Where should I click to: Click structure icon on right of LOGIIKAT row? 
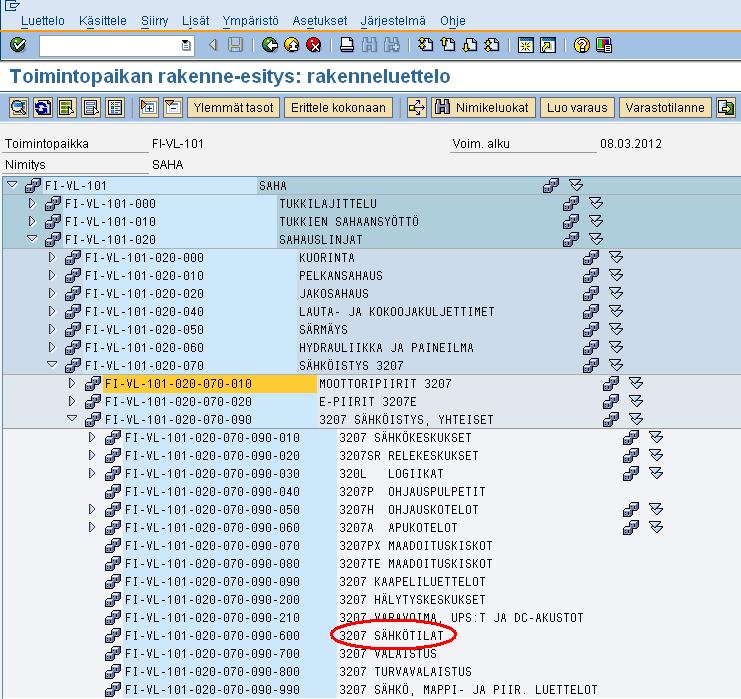point(631,473)
